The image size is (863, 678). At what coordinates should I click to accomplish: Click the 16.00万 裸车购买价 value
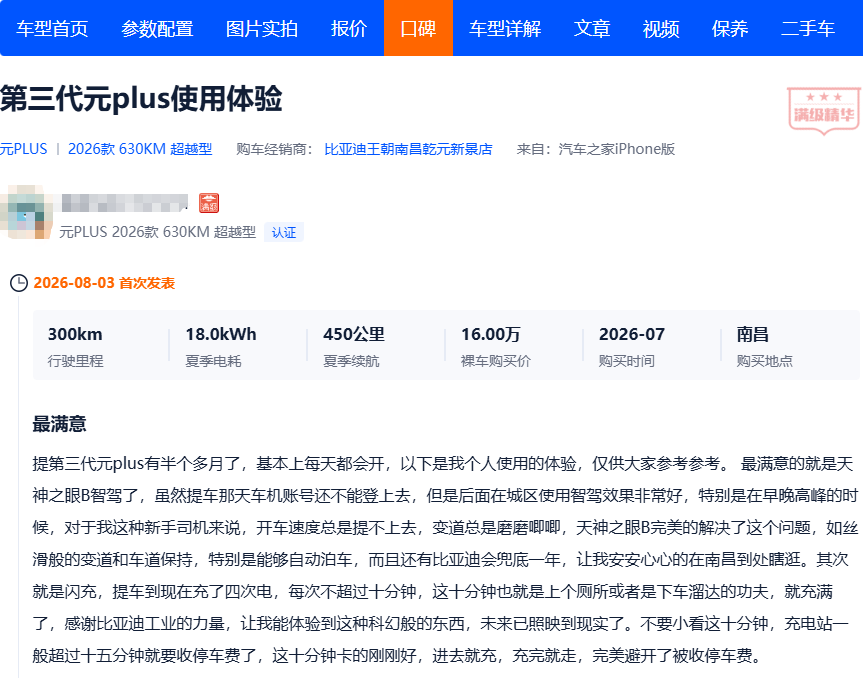click(x=490, y=334)
